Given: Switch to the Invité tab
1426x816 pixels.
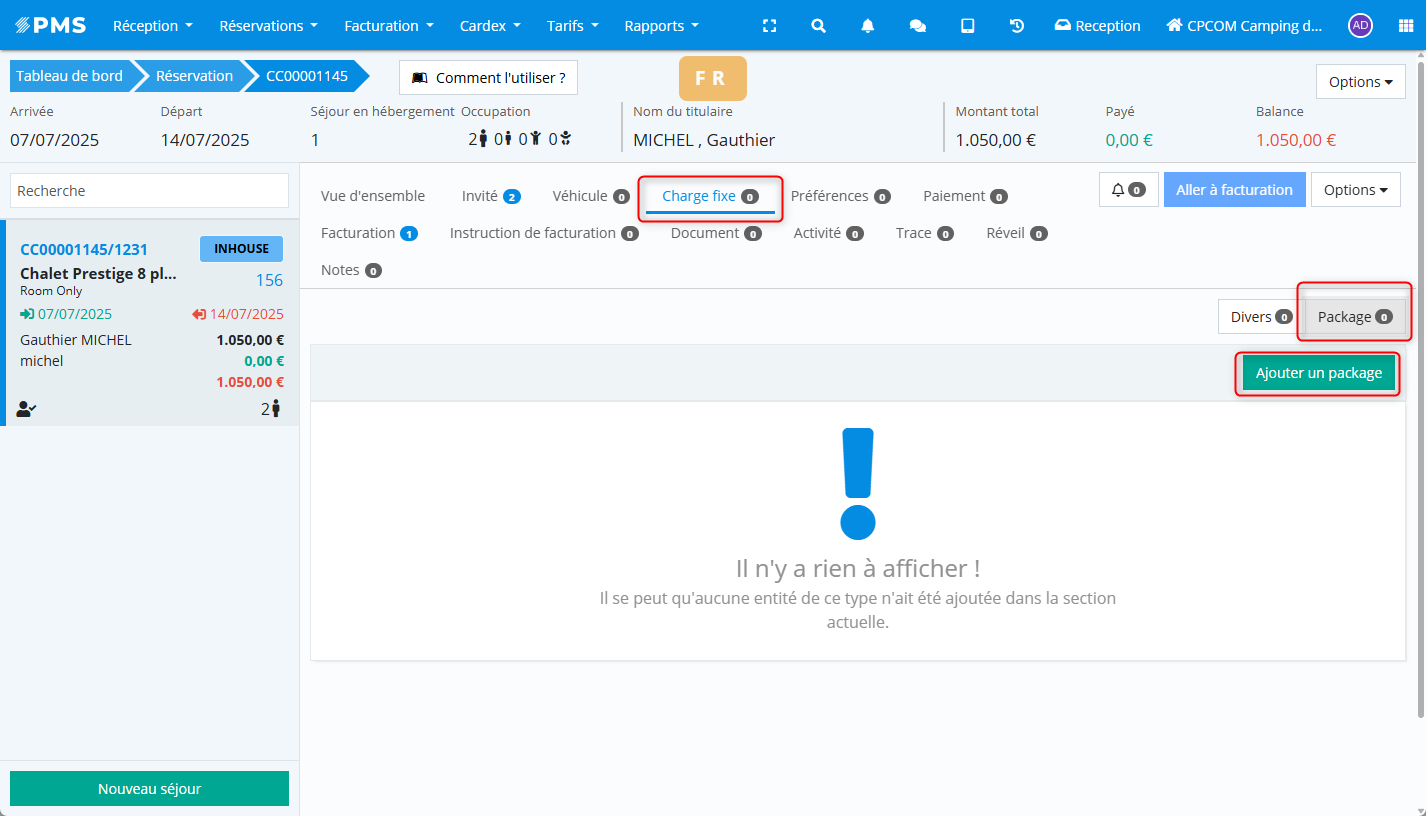Looking at the screenshot, I should click(490, 196).
